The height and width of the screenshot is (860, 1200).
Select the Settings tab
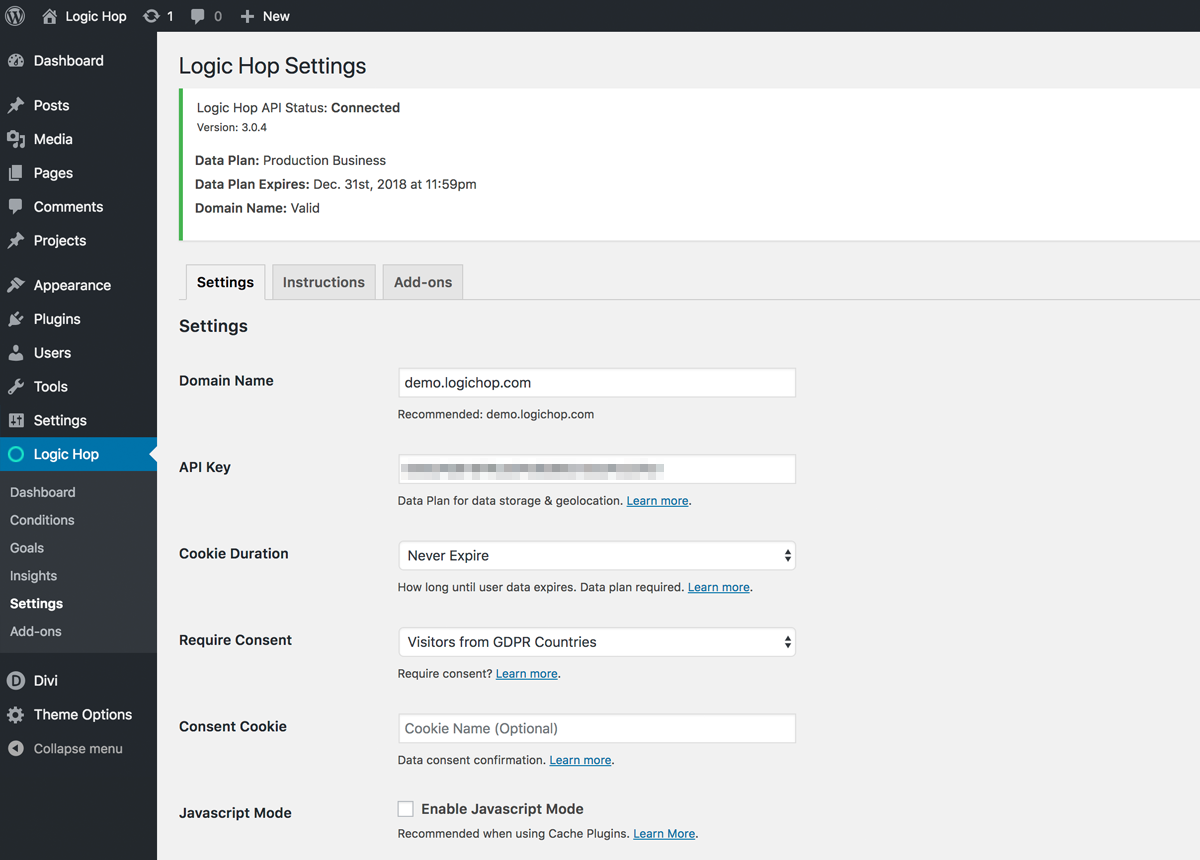225,282
